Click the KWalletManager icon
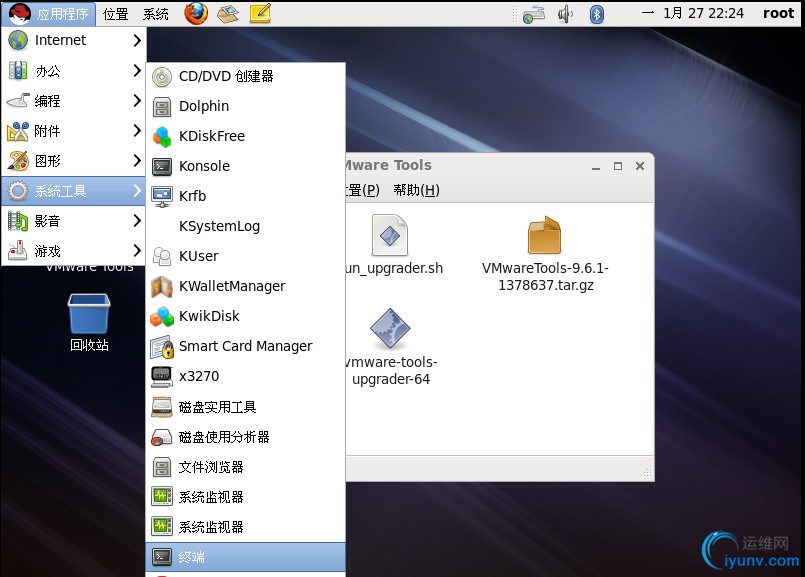805x577 pixels. (x=162, y=286)
